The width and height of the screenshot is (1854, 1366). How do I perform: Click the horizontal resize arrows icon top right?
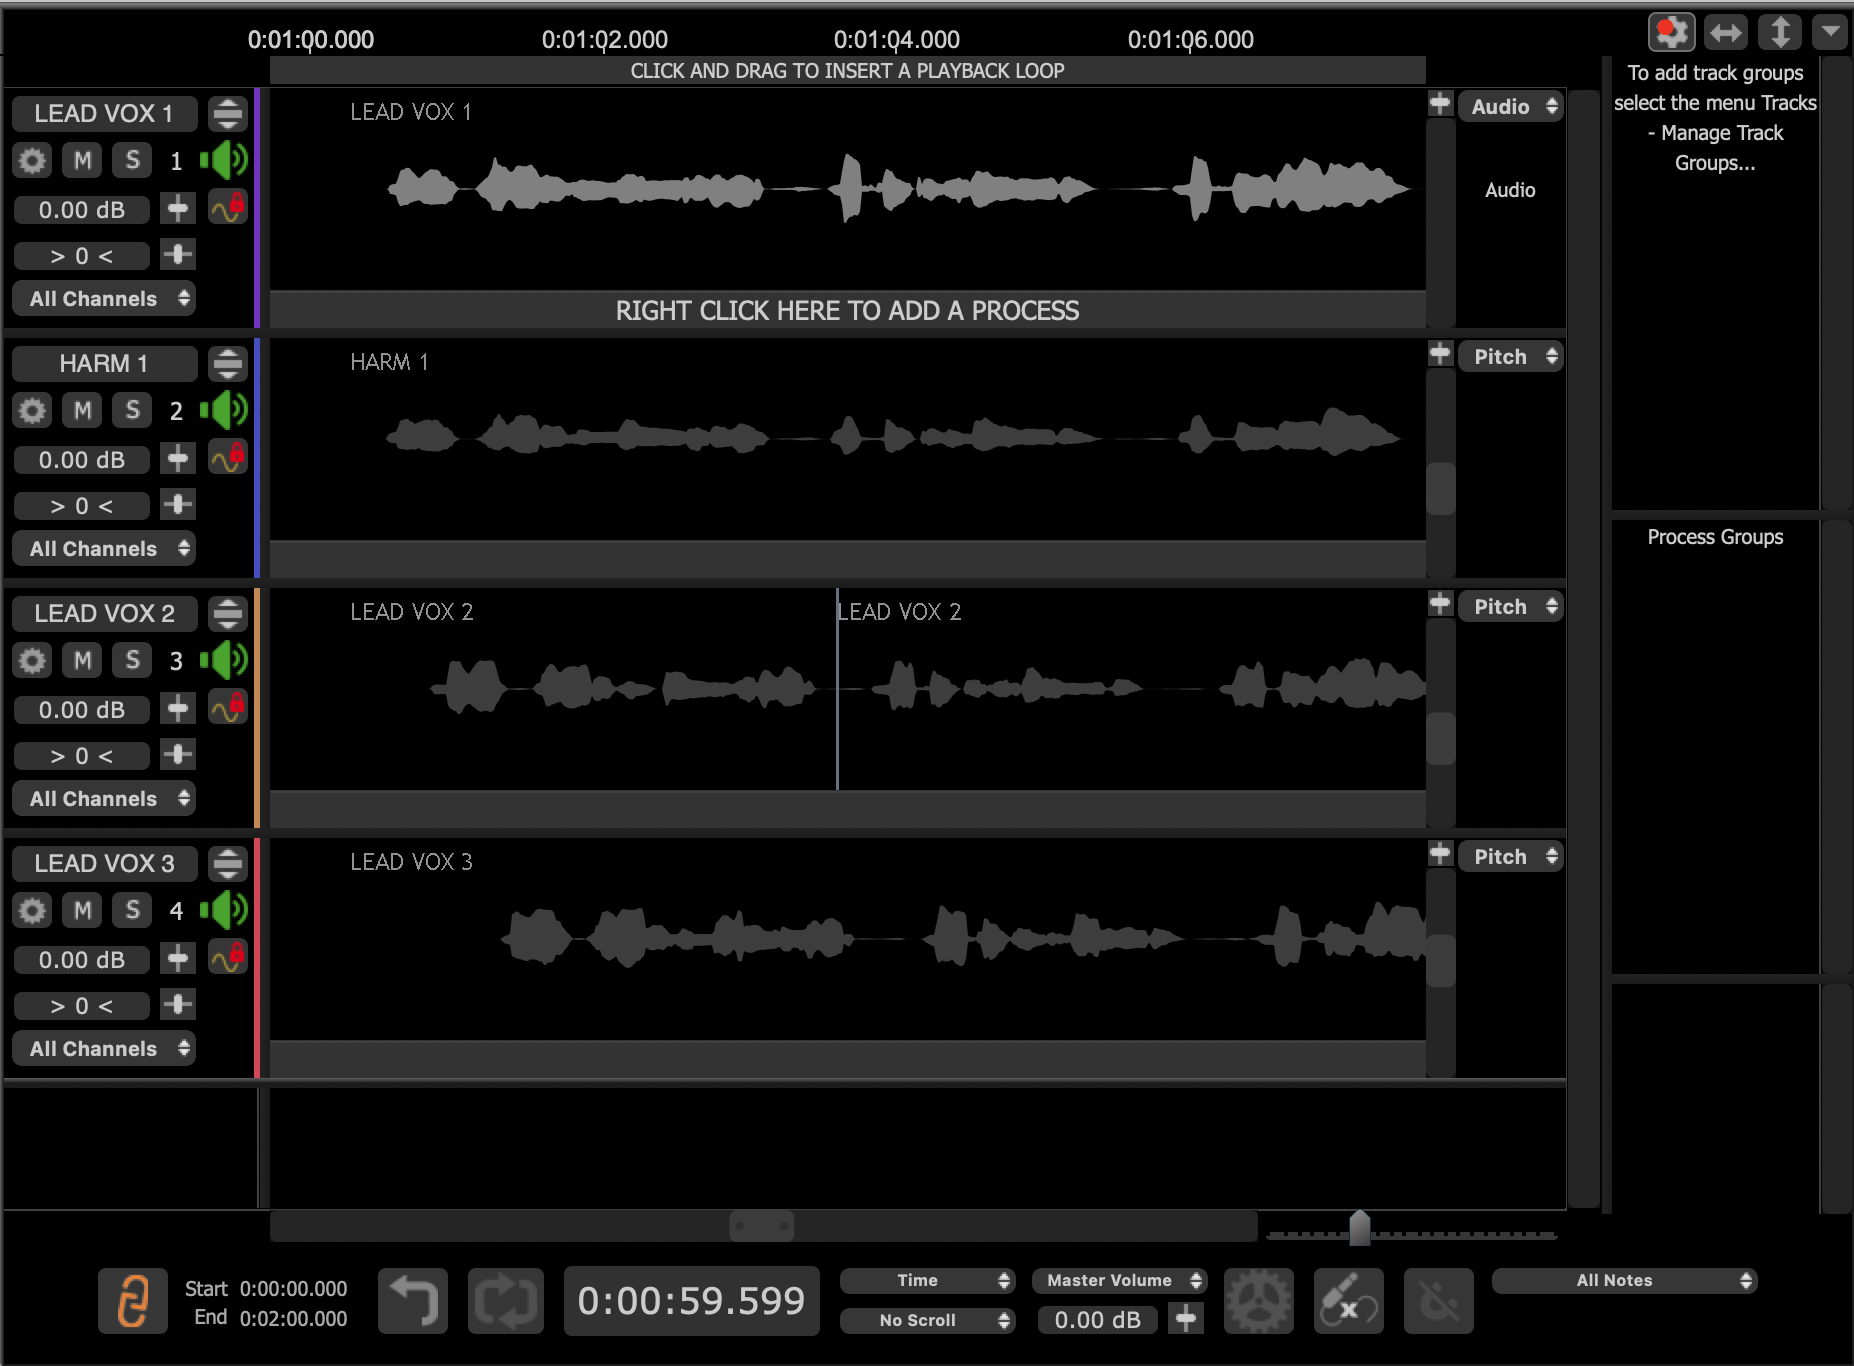pos(1725,33)
